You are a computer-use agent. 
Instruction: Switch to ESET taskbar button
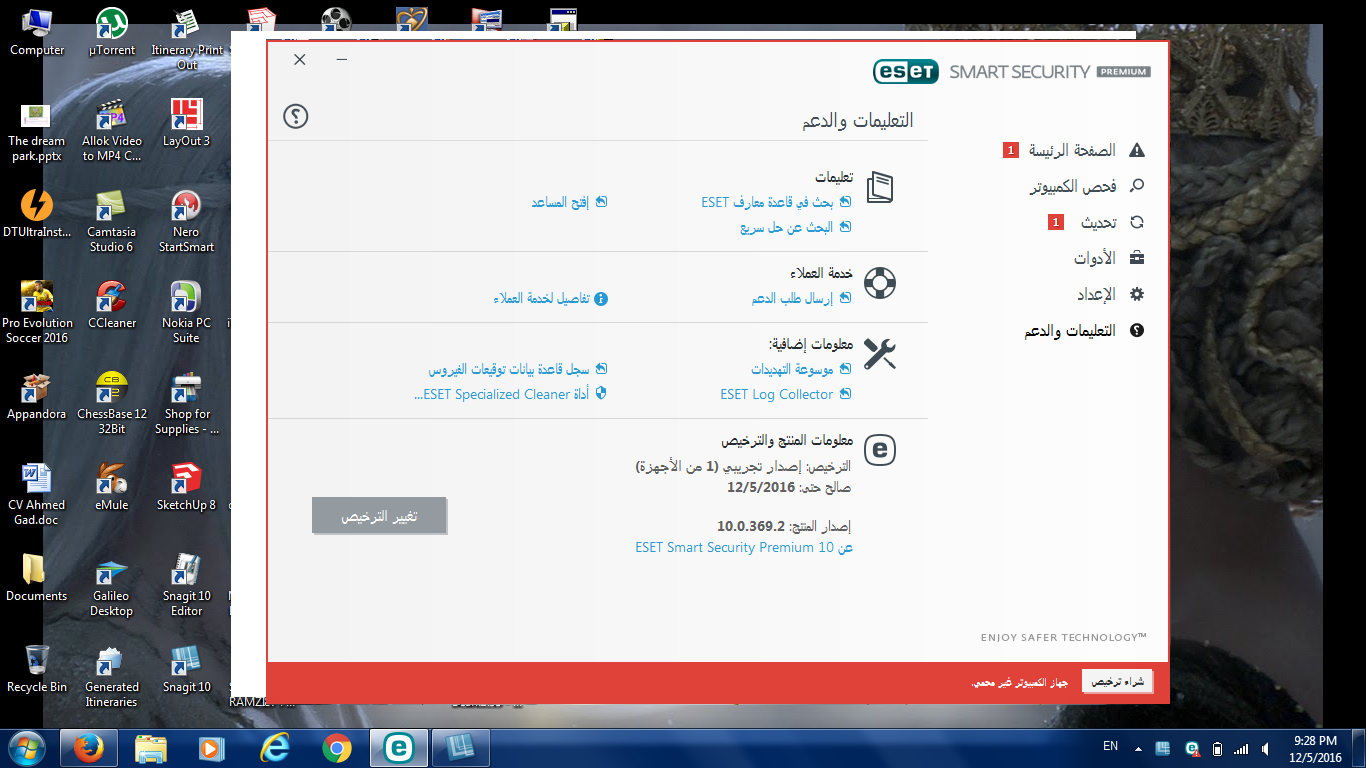(398, 747)
